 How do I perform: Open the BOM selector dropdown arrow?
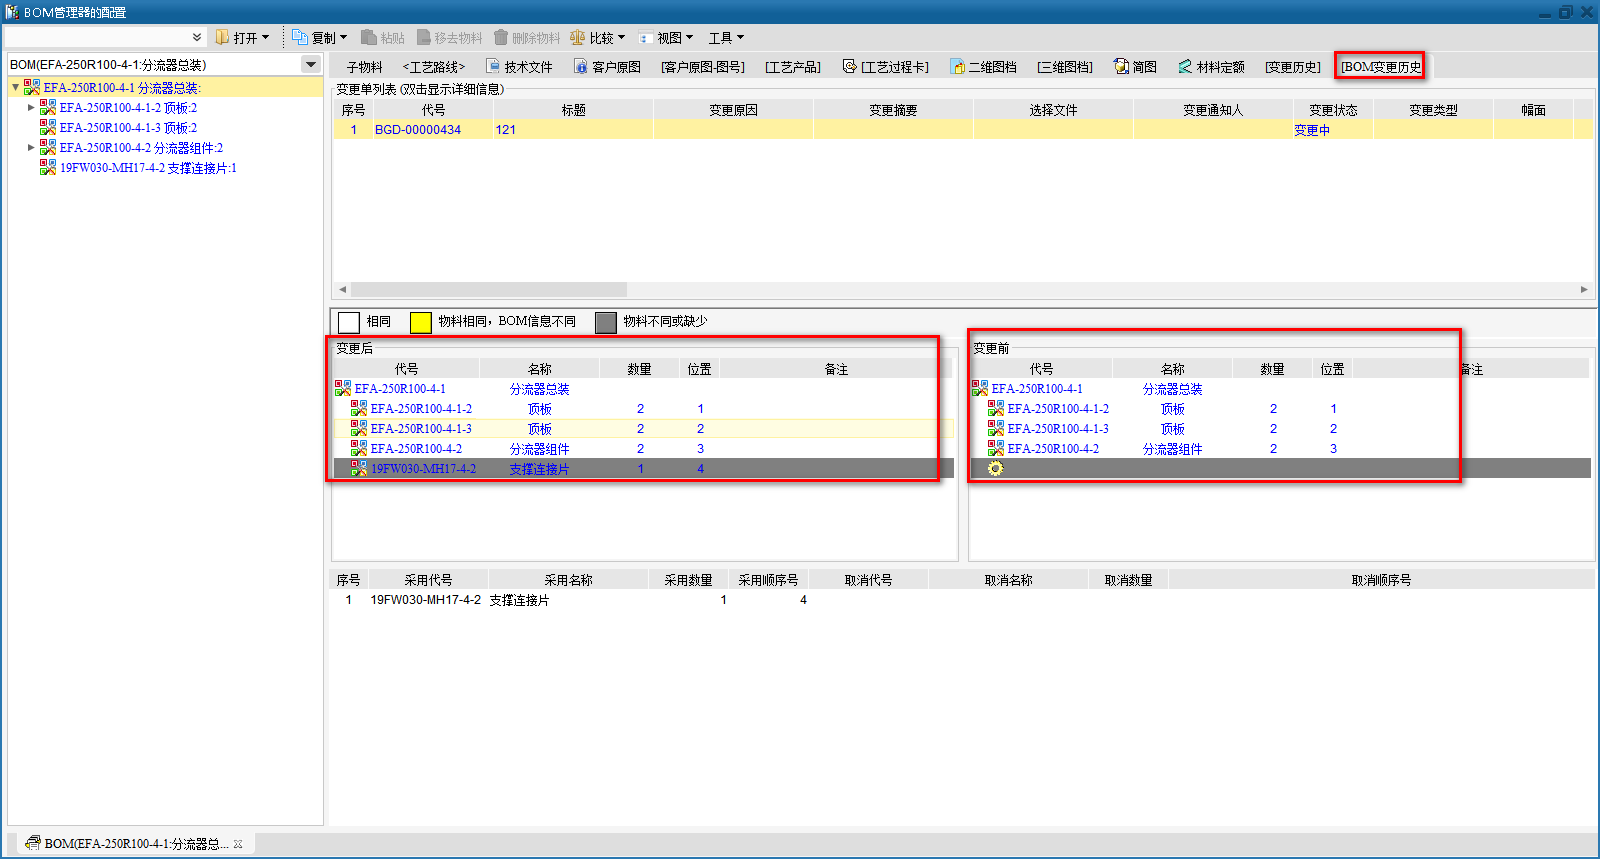[311, 64]
